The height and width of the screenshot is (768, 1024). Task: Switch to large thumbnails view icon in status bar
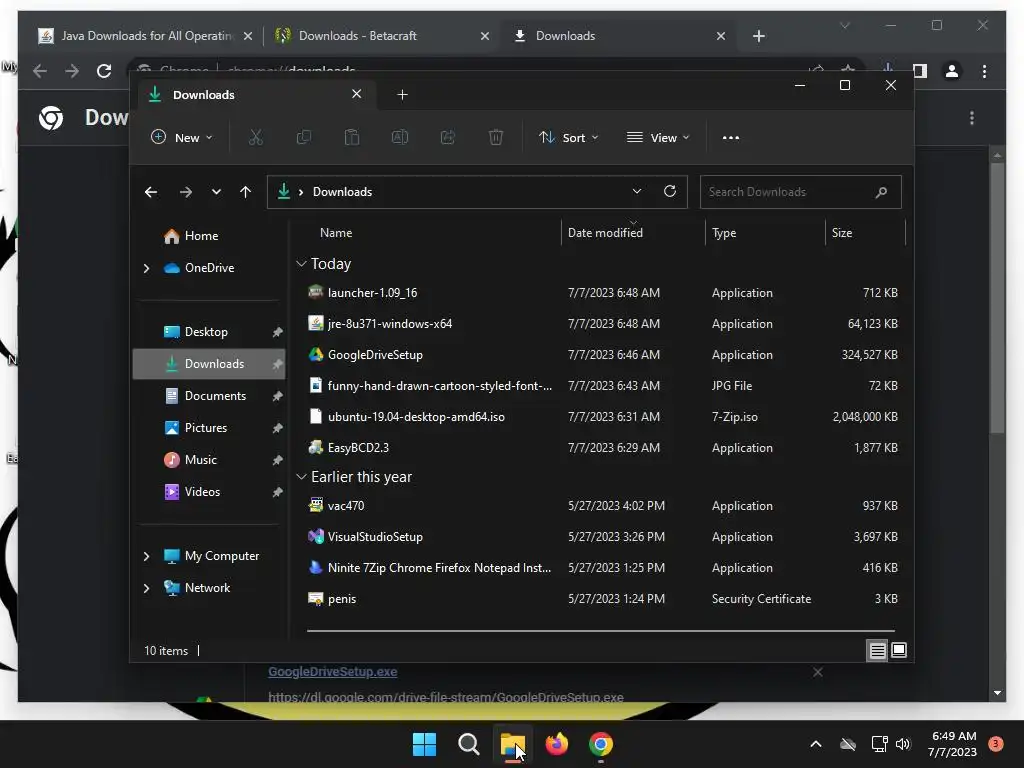899,650
